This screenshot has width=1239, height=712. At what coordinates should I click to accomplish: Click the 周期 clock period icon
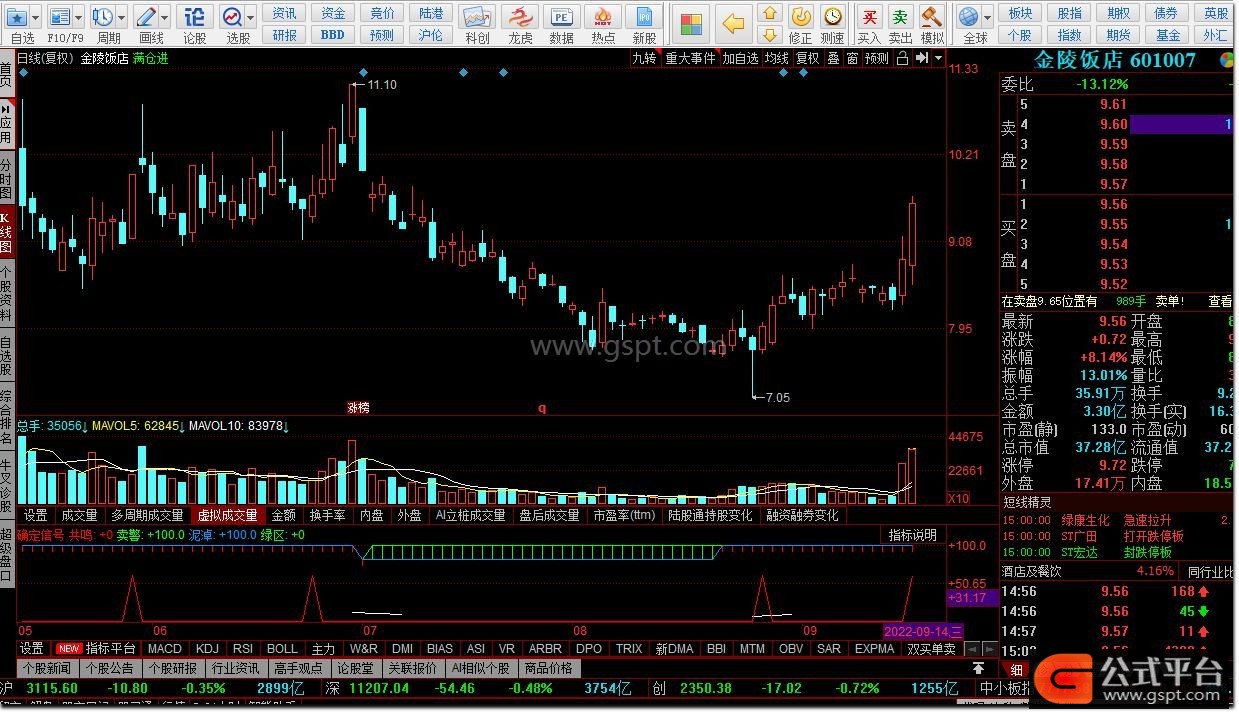(x=103, y=17)
